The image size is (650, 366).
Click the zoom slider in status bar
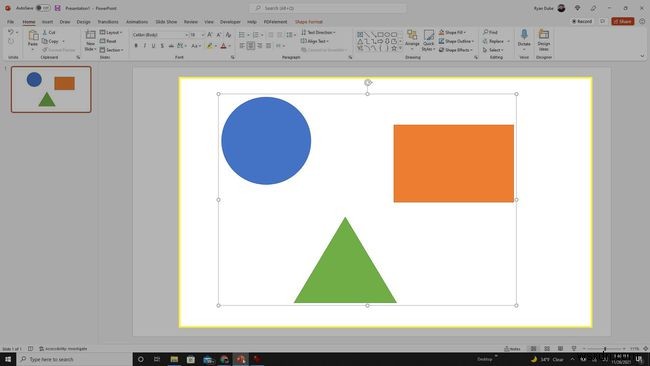pos(604,349)
